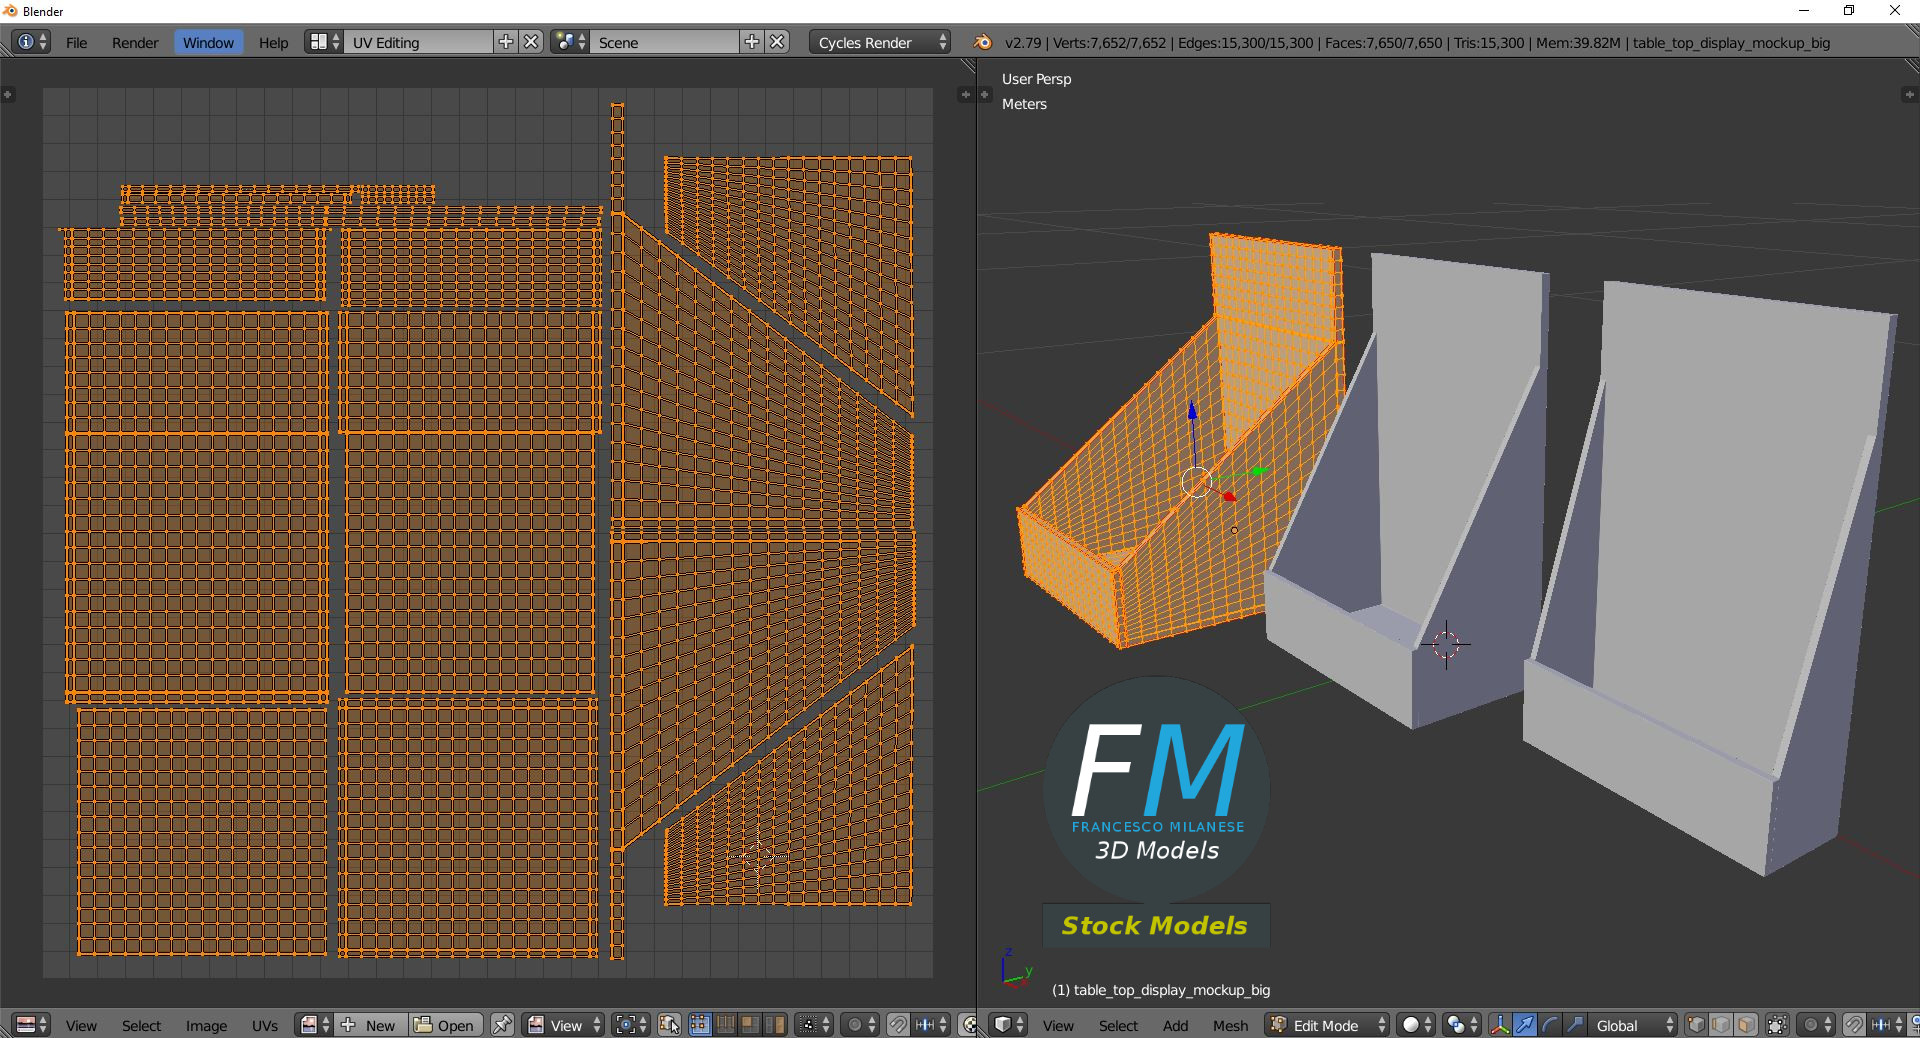Image resolution: width=1920 pixels, height=1038 pixels.
Task: Select vertex select mode in the 3D view
Action: 1696,1025
